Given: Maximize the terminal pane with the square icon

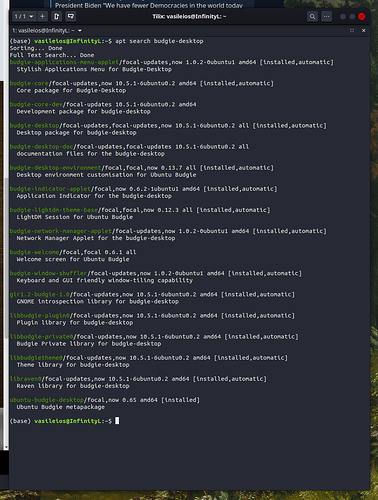Looking at the screenshot, I should click(352, 31).
